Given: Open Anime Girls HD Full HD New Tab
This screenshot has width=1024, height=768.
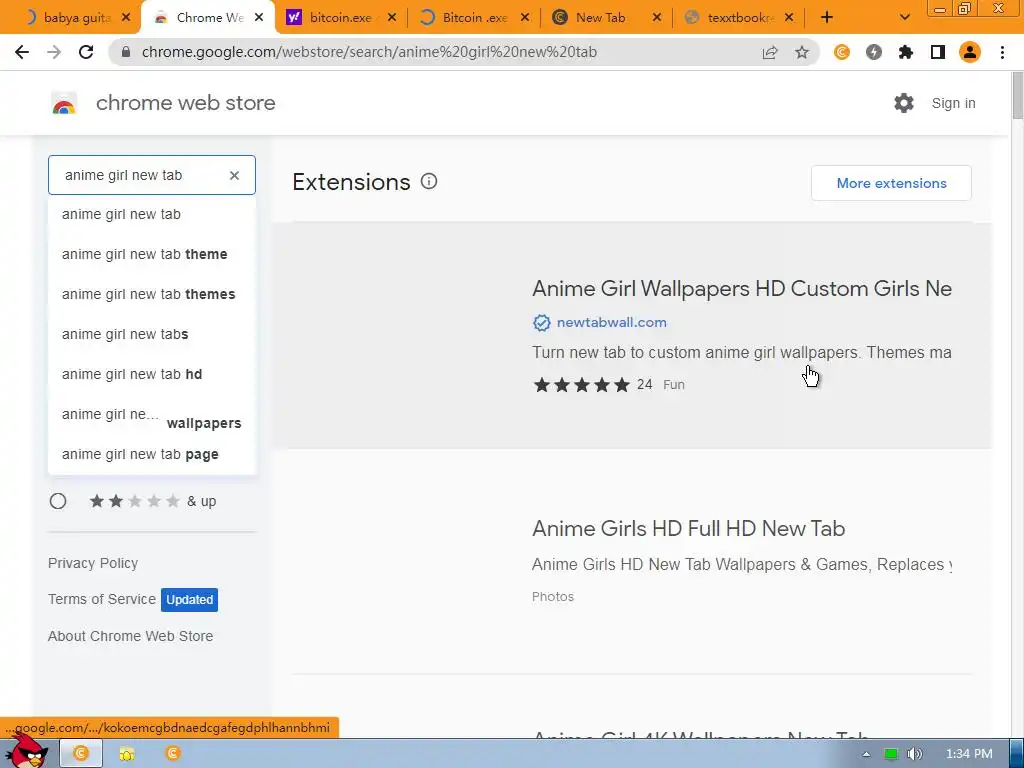Looking at the screenshot, I should pyautogui.click(x=688, y=528).
